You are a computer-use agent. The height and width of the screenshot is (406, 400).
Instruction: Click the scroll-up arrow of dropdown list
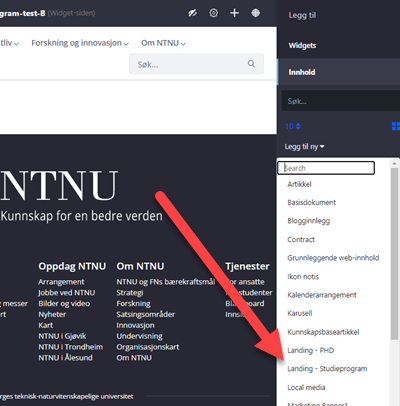(395, 163)
